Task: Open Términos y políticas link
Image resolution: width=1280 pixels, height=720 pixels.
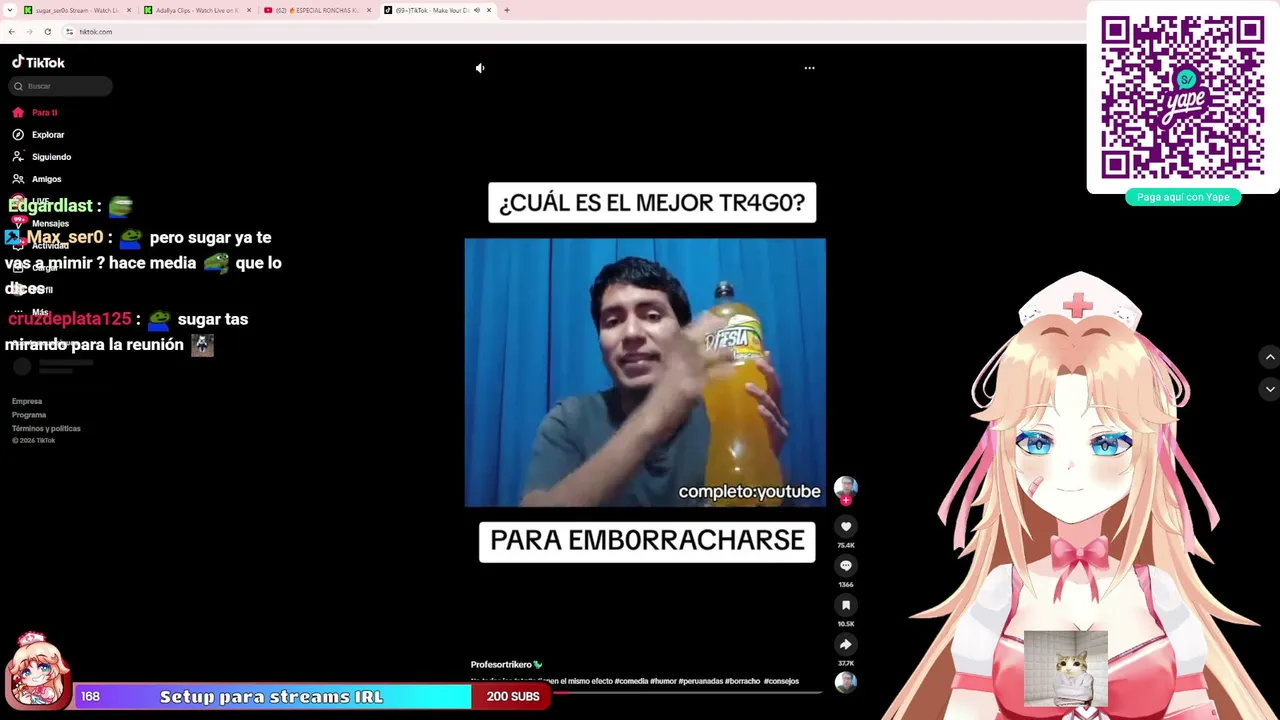Action: pyautogui.click(x=46, y=428)
